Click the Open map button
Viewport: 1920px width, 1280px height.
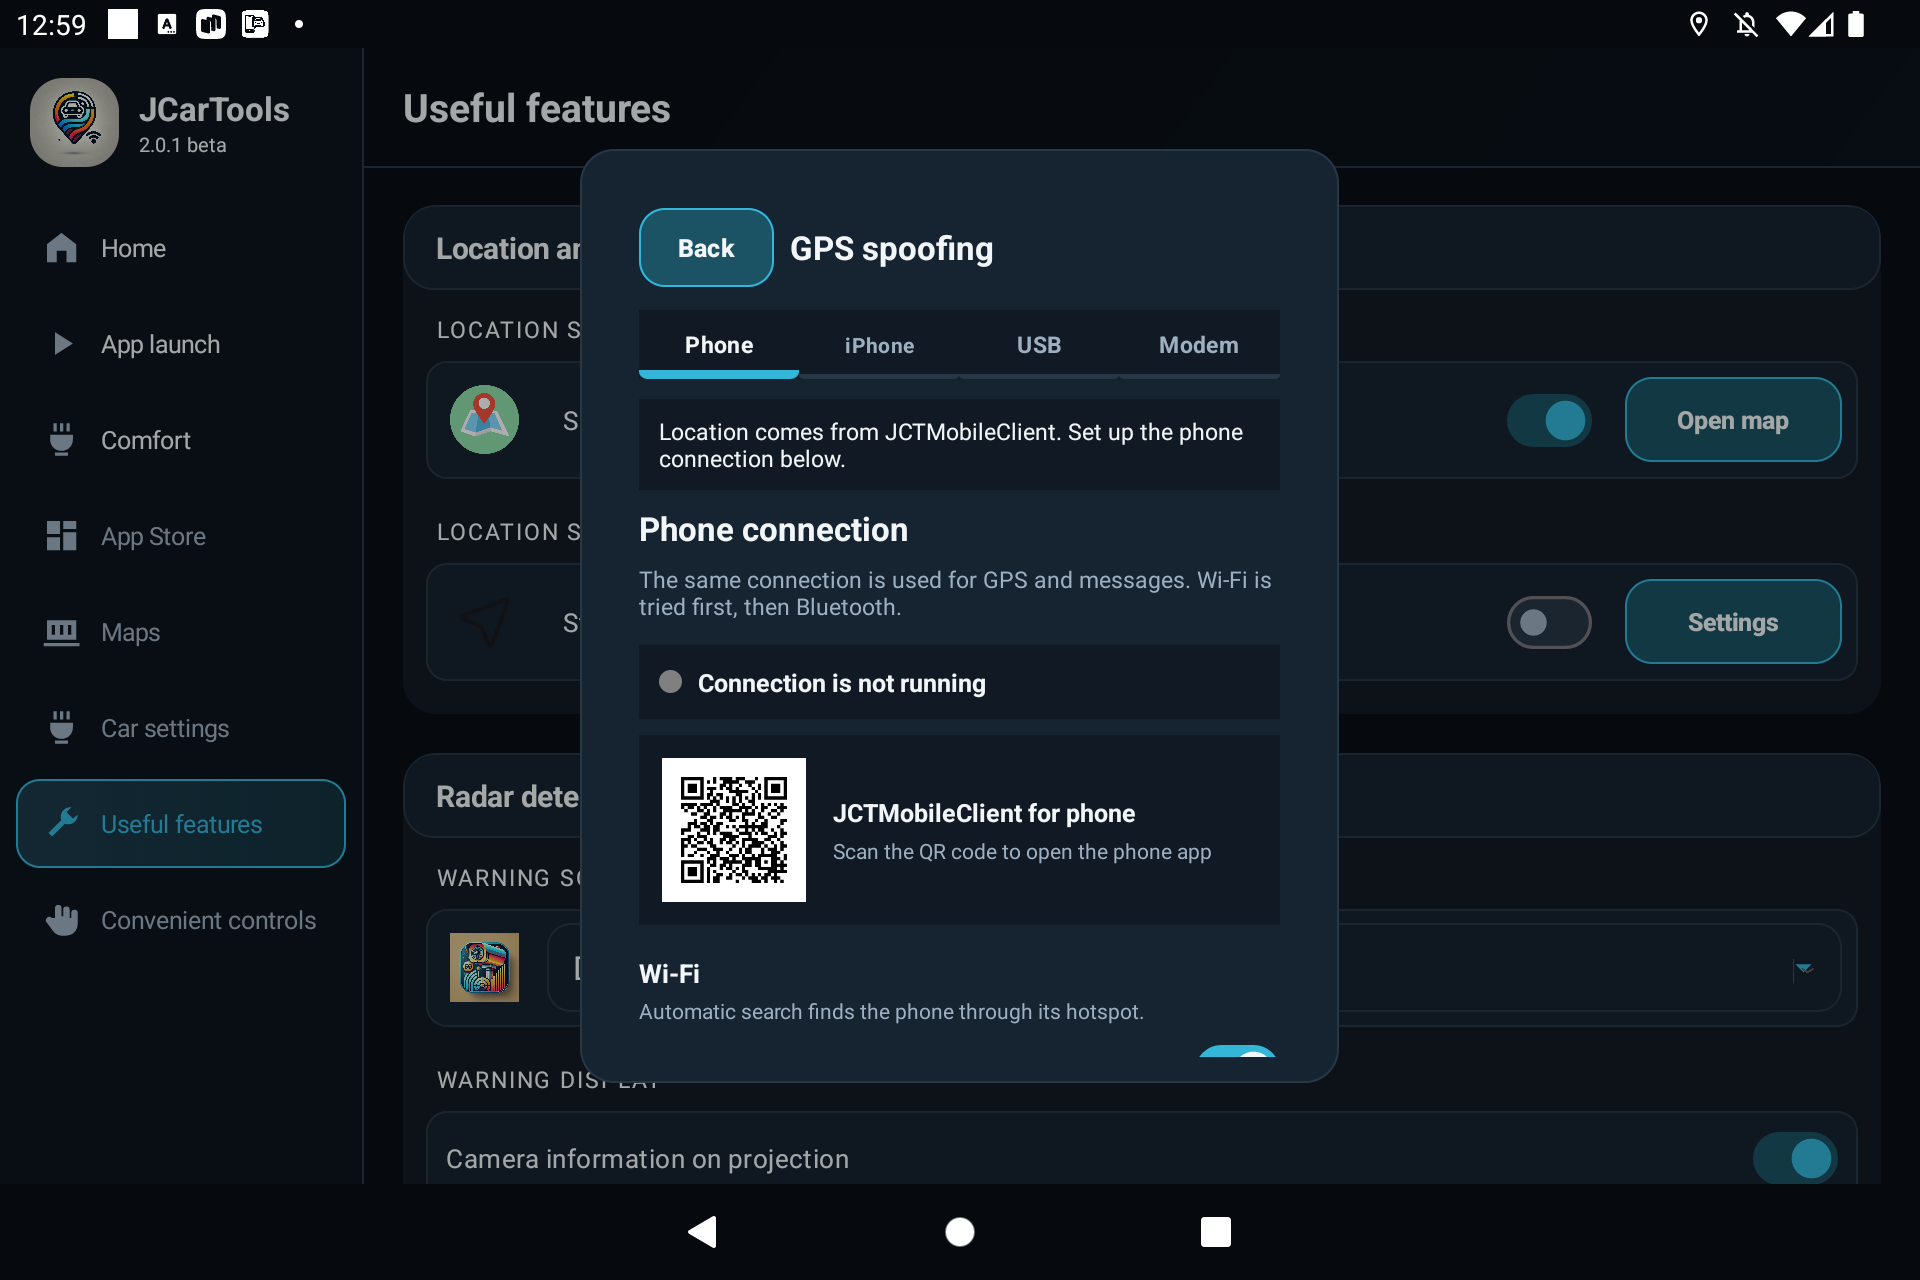1733,420
